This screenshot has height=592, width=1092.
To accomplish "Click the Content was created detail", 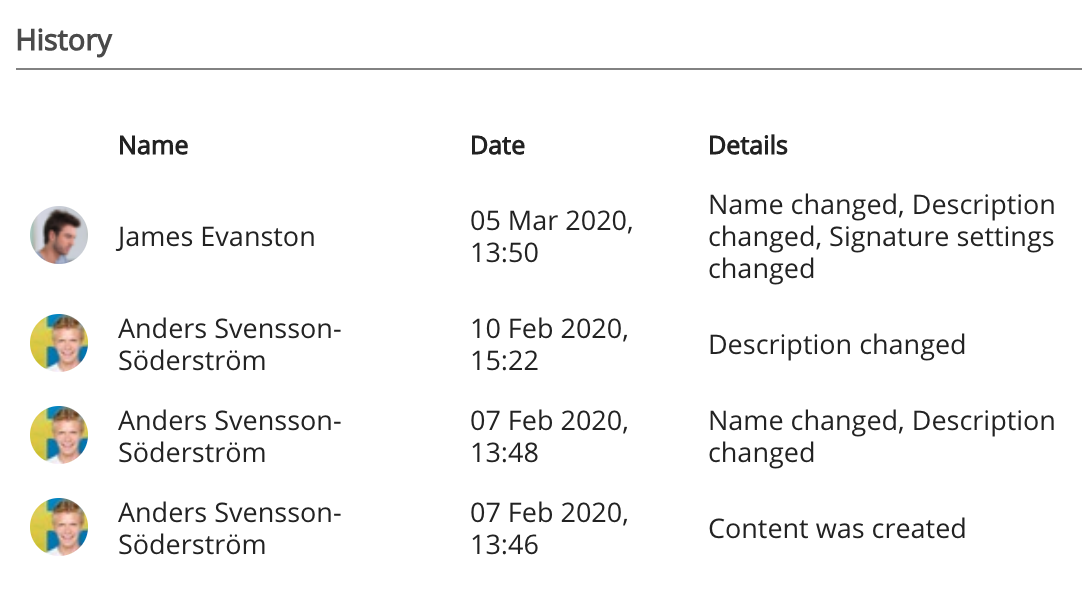I will pos(837,528).
